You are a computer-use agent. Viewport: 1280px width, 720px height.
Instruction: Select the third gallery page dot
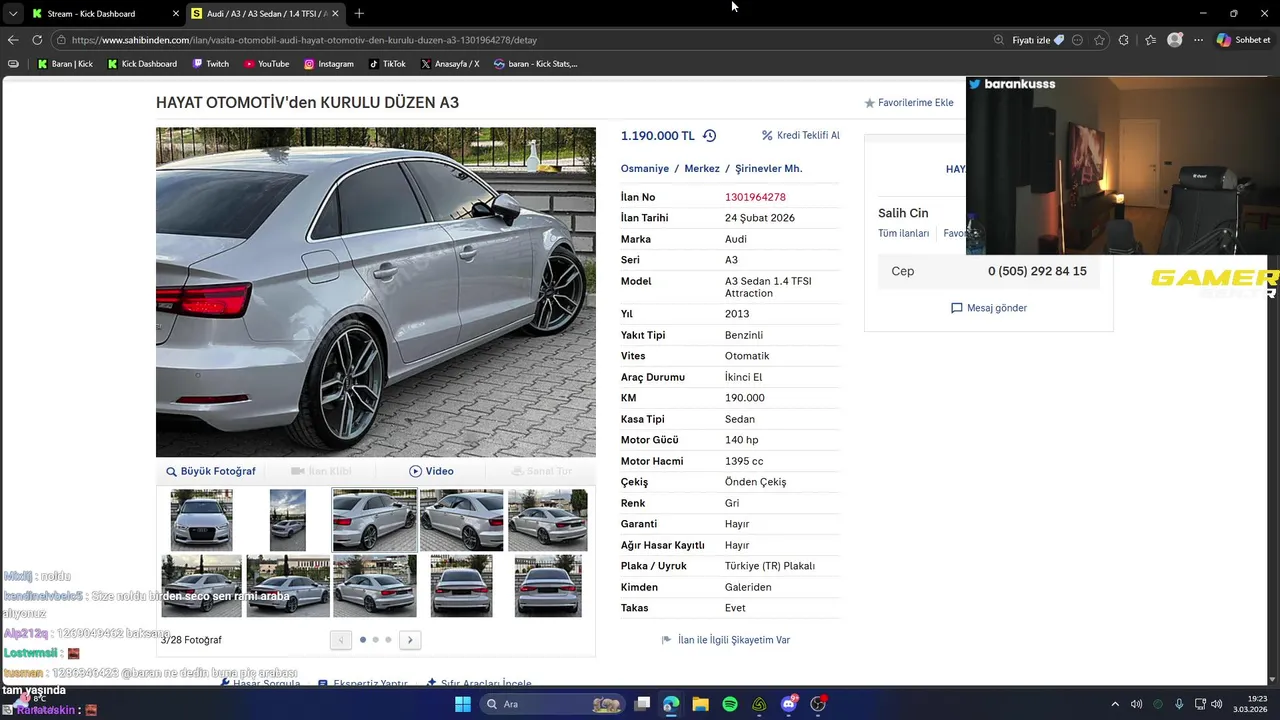389,640
